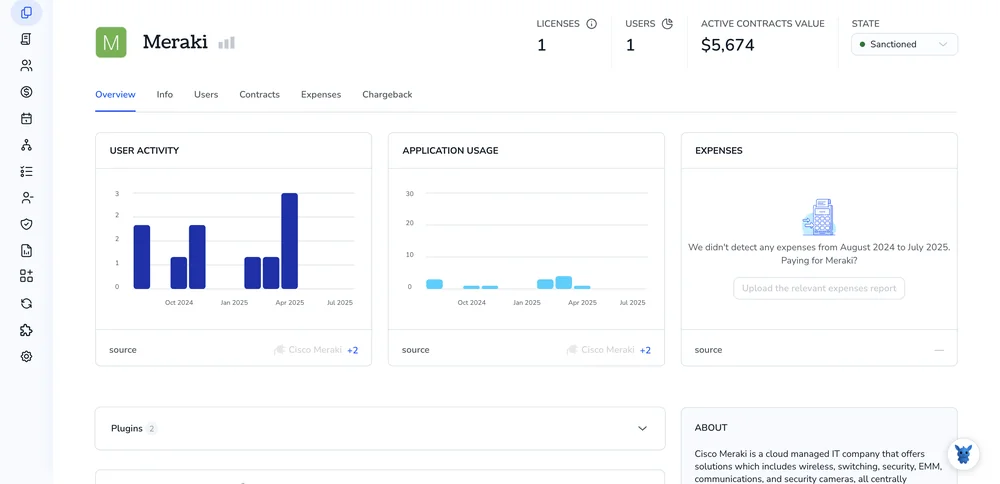
Task: Click the ABOUT section heading
Action: pyautogui.click(x=711, y=428)
